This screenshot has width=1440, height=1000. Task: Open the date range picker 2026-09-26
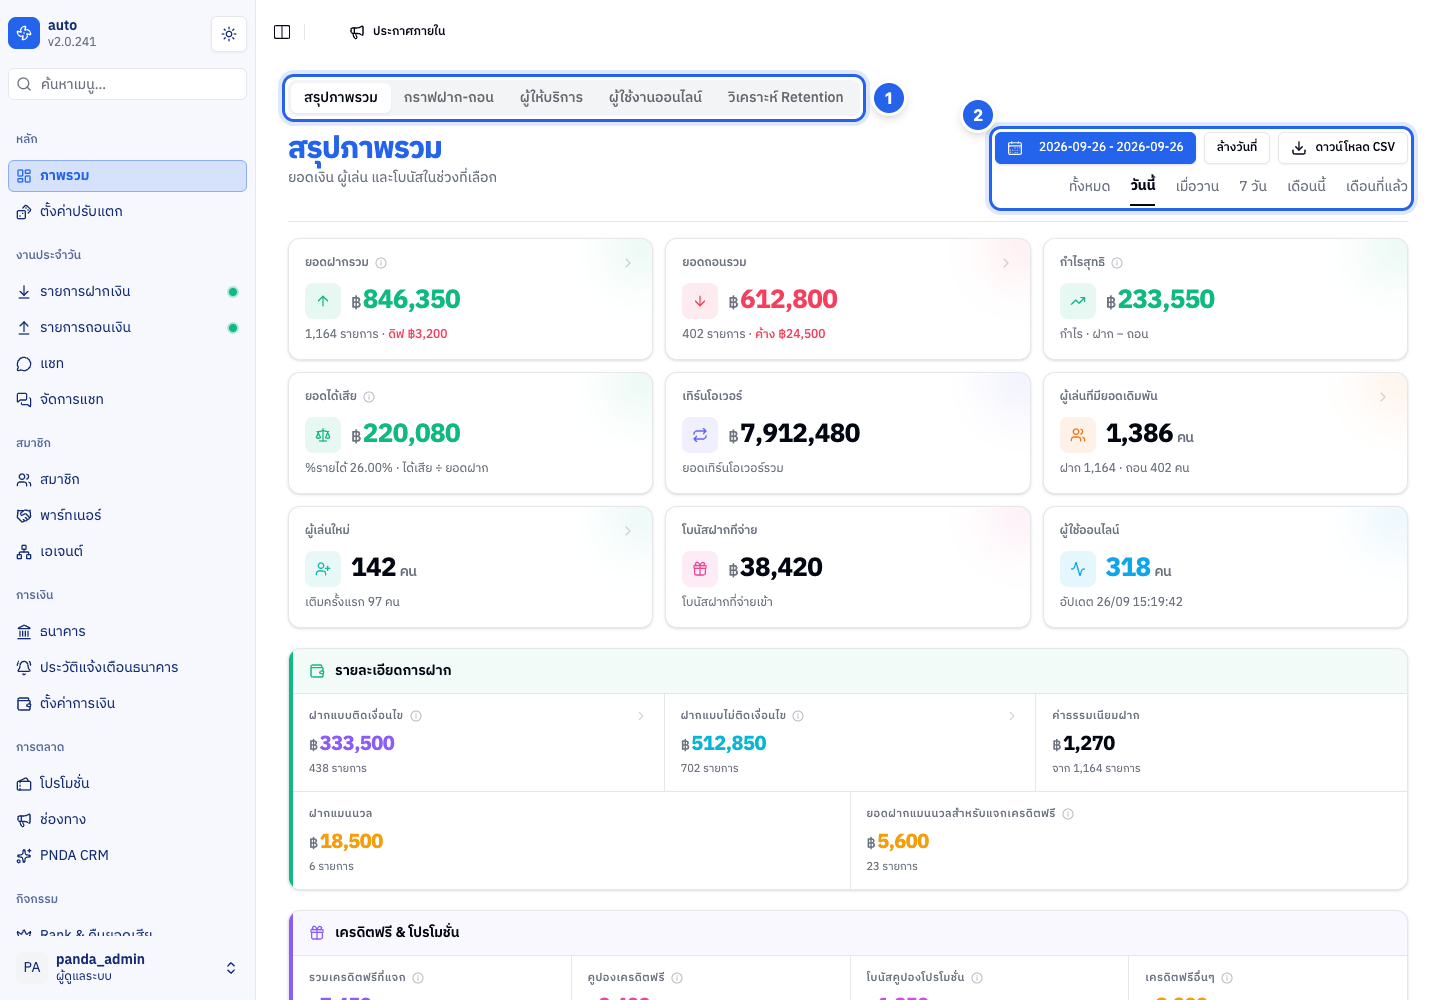click(x=1095, y=148)
